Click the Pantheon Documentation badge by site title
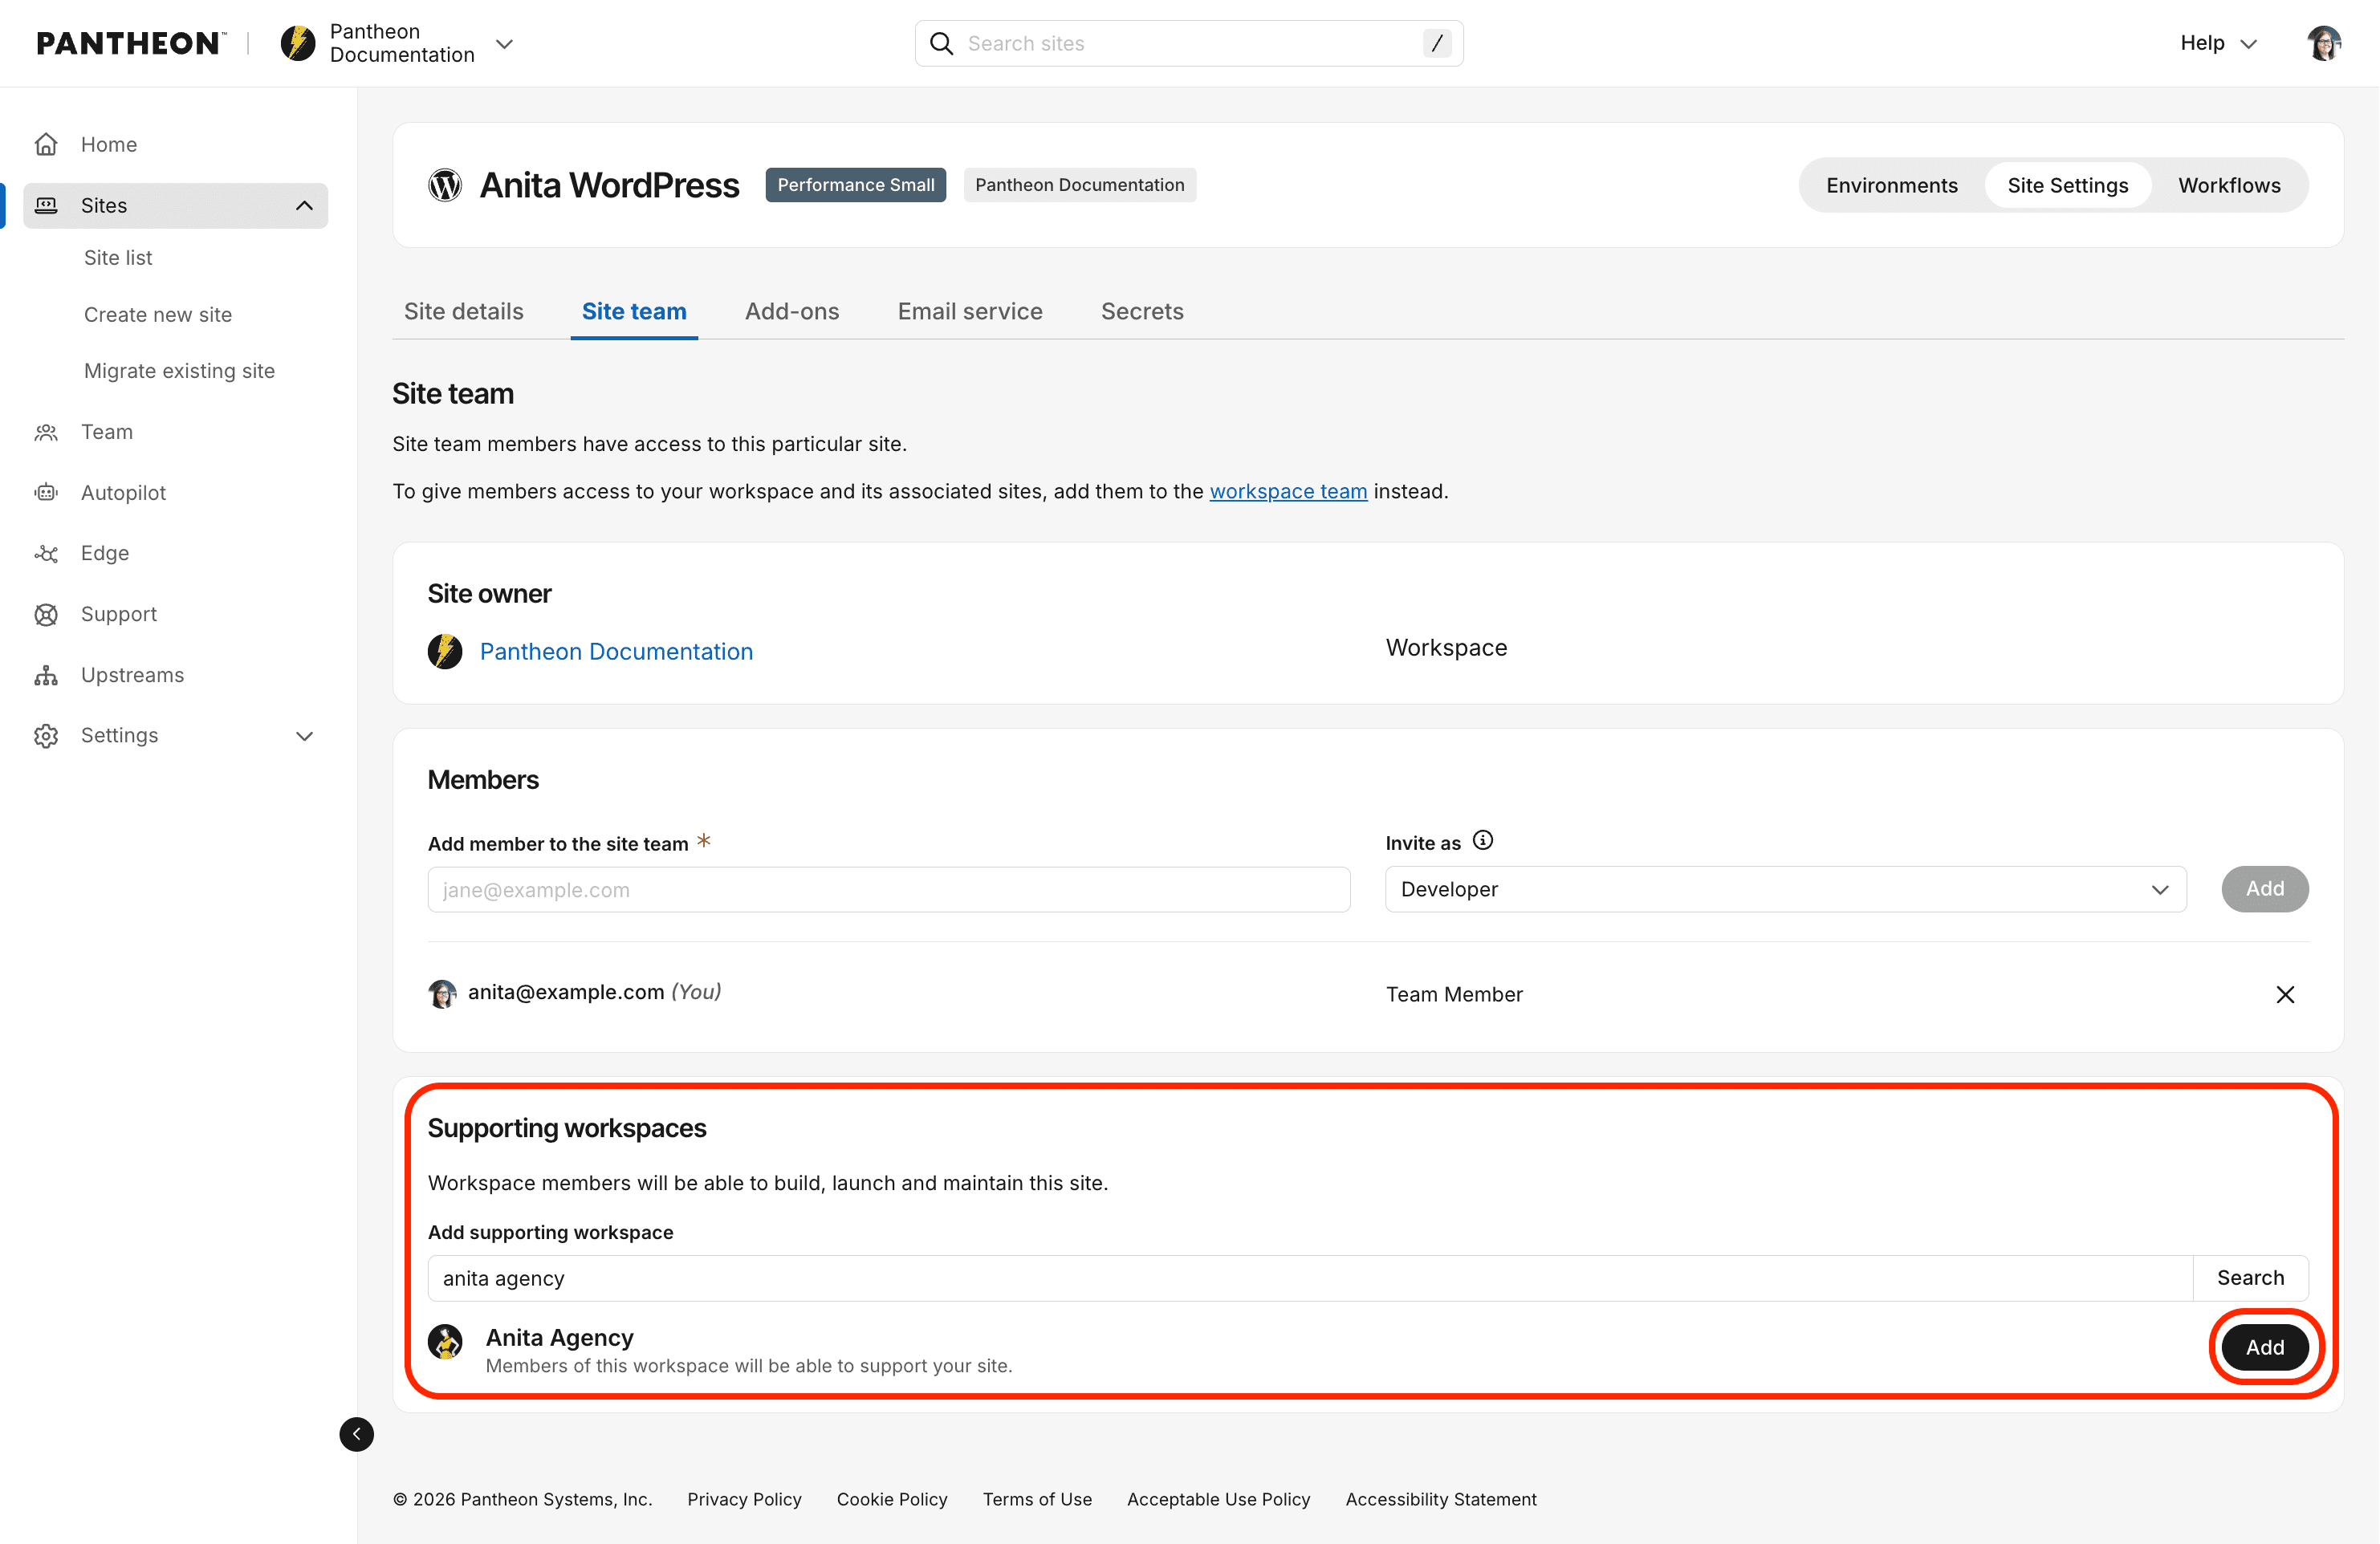Viewport: 2380px width, 1544px height. (x=1080, y=185)
